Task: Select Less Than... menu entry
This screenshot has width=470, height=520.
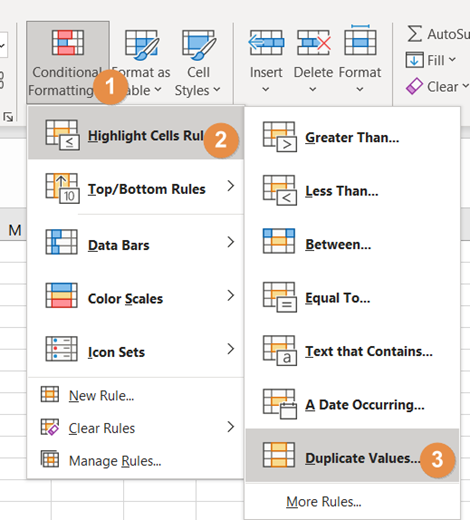Action: click(353, 191)
